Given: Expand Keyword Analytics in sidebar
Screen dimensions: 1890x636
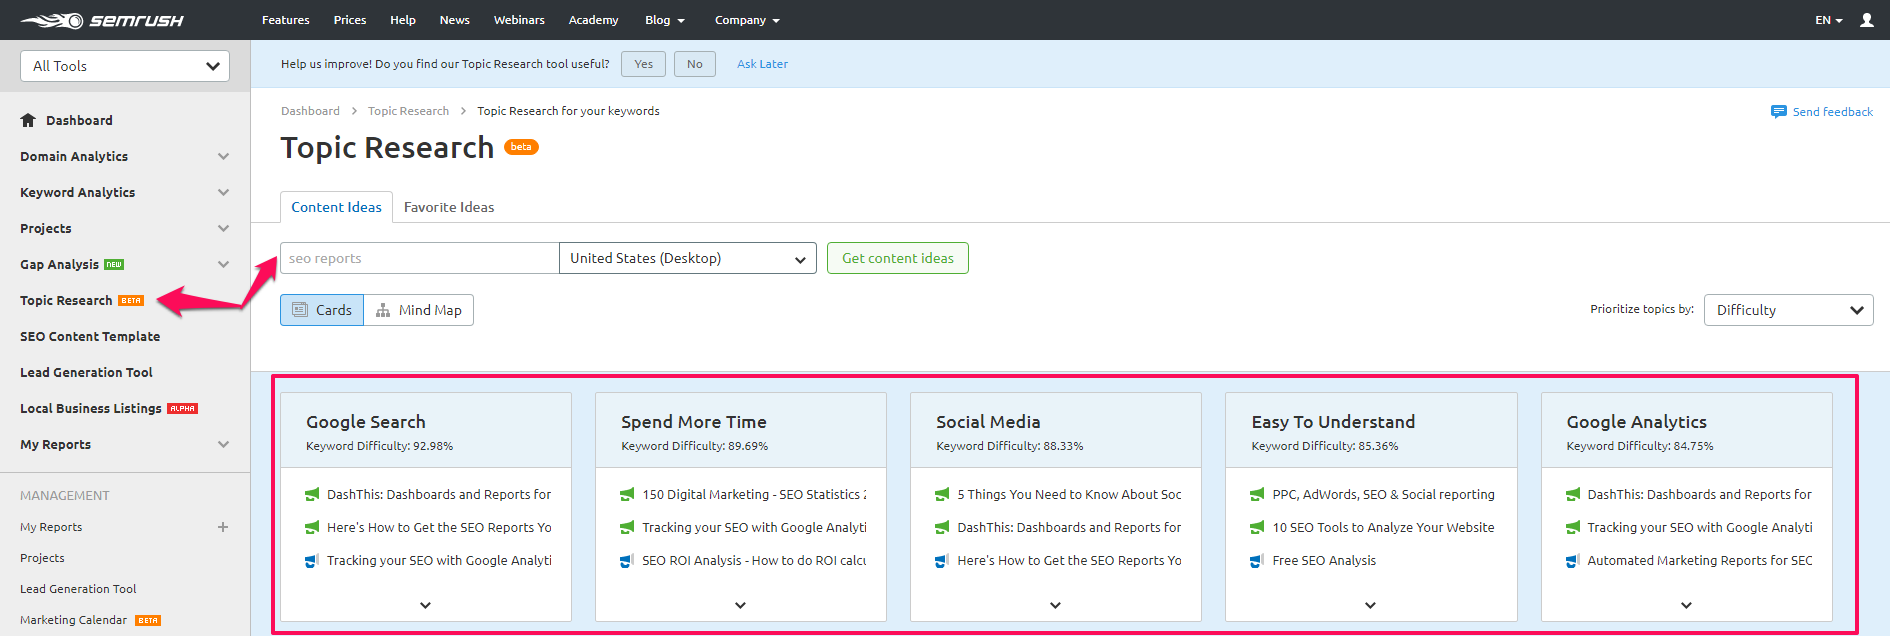Looking at the screenshot, I should [223, 192].
